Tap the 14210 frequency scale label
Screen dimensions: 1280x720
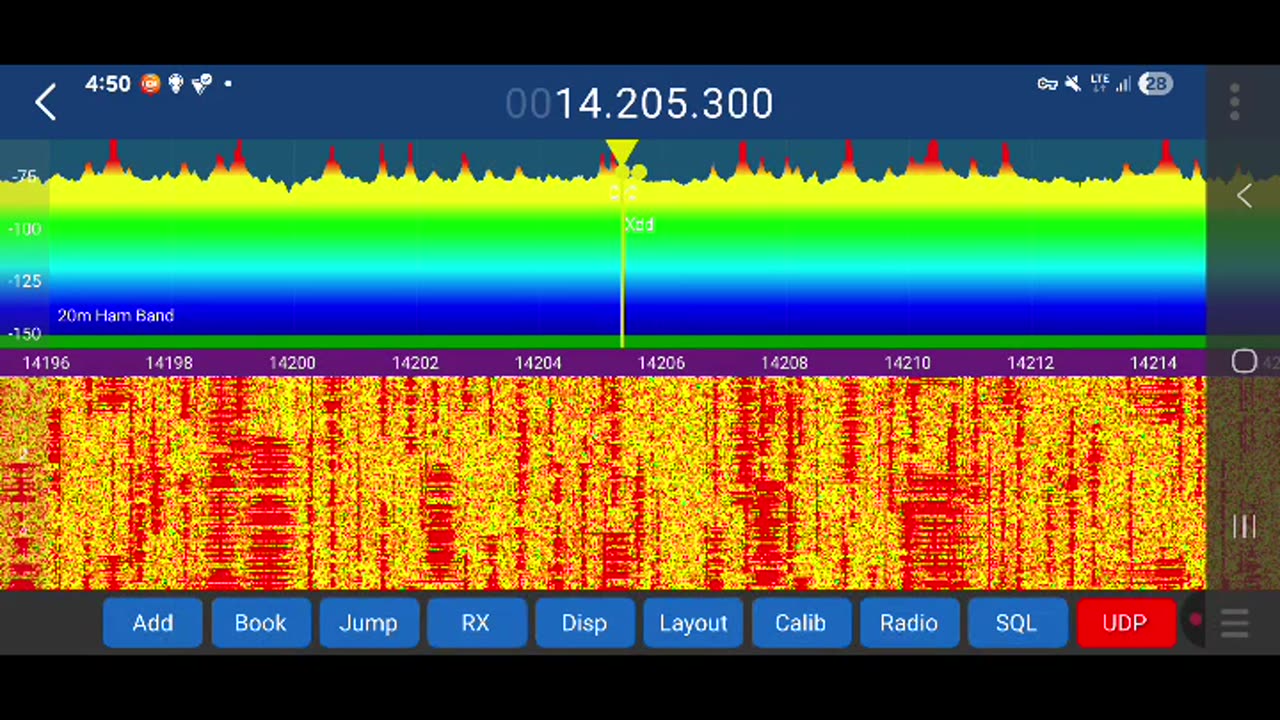pyautogui.click(x=907, y=362)
